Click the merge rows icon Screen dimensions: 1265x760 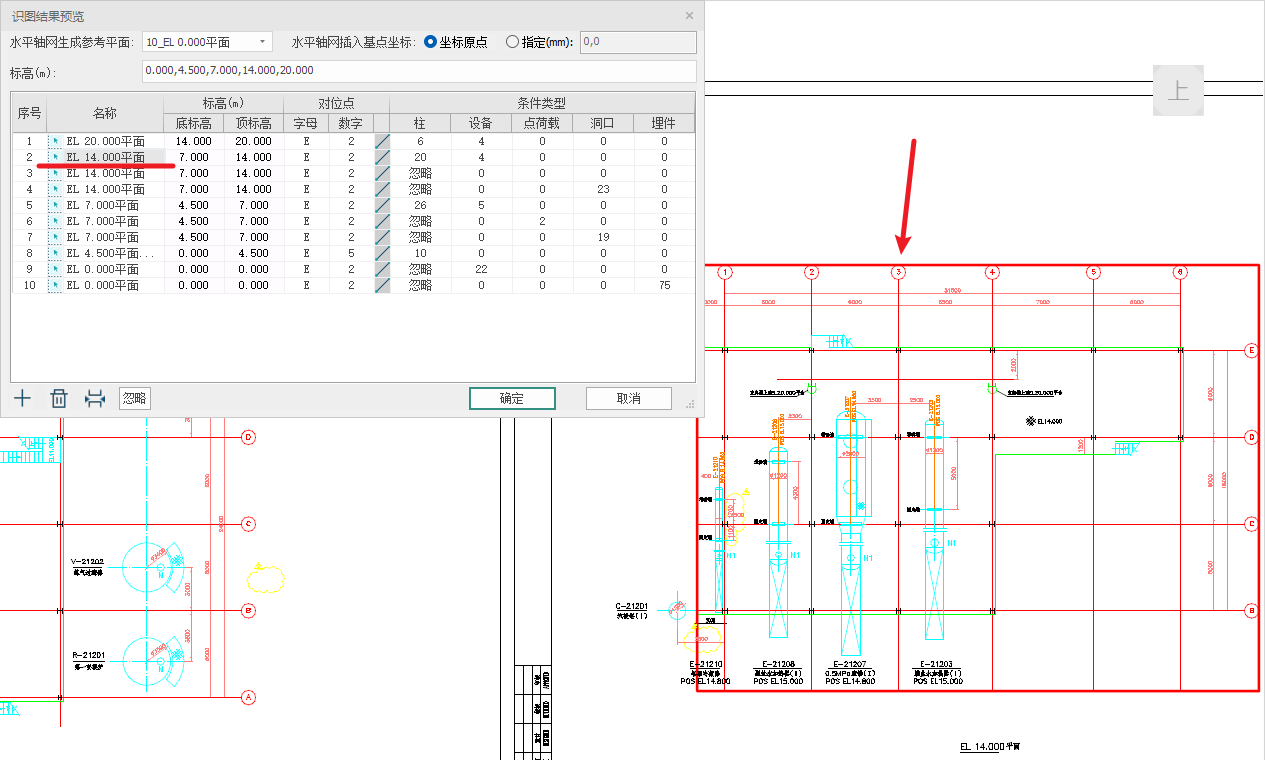pos(95,399)
